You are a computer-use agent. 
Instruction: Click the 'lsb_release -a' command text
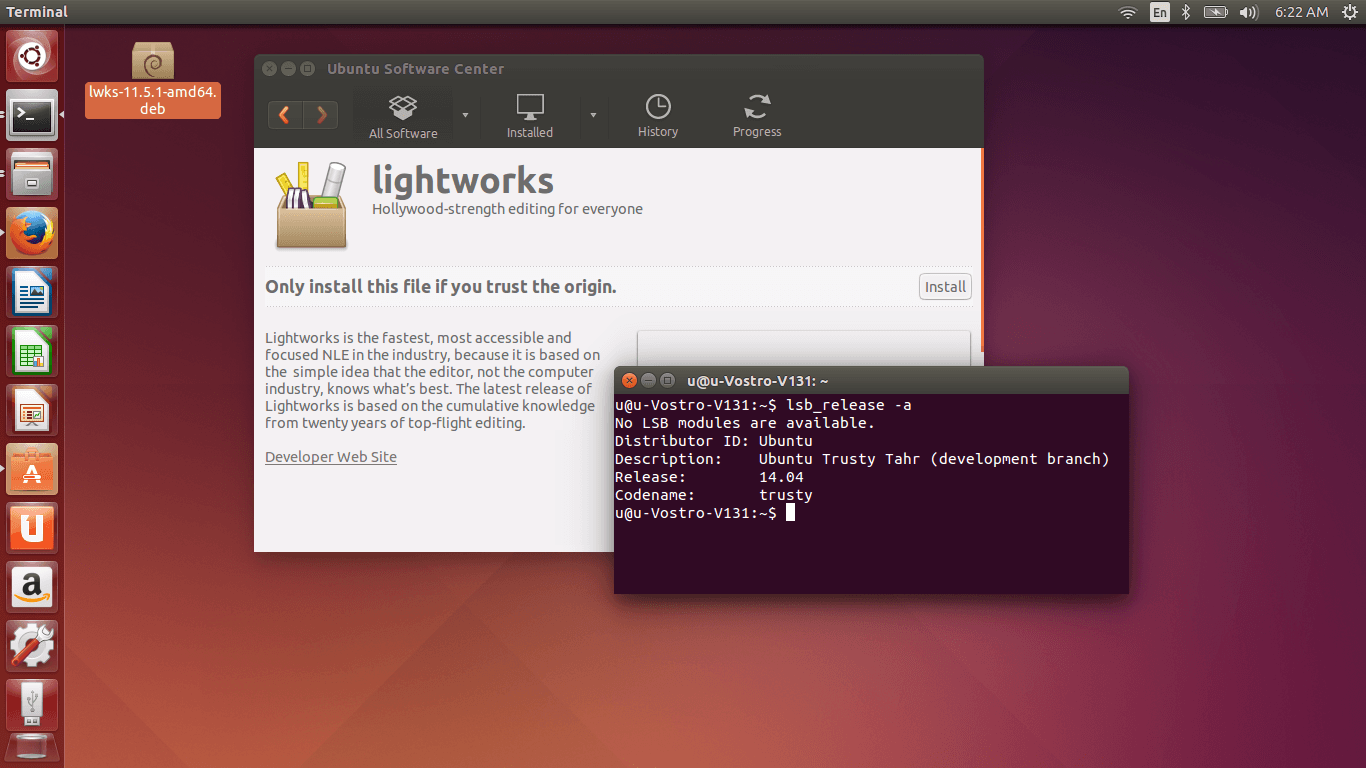pyautogui.click(x=849, y=405)
